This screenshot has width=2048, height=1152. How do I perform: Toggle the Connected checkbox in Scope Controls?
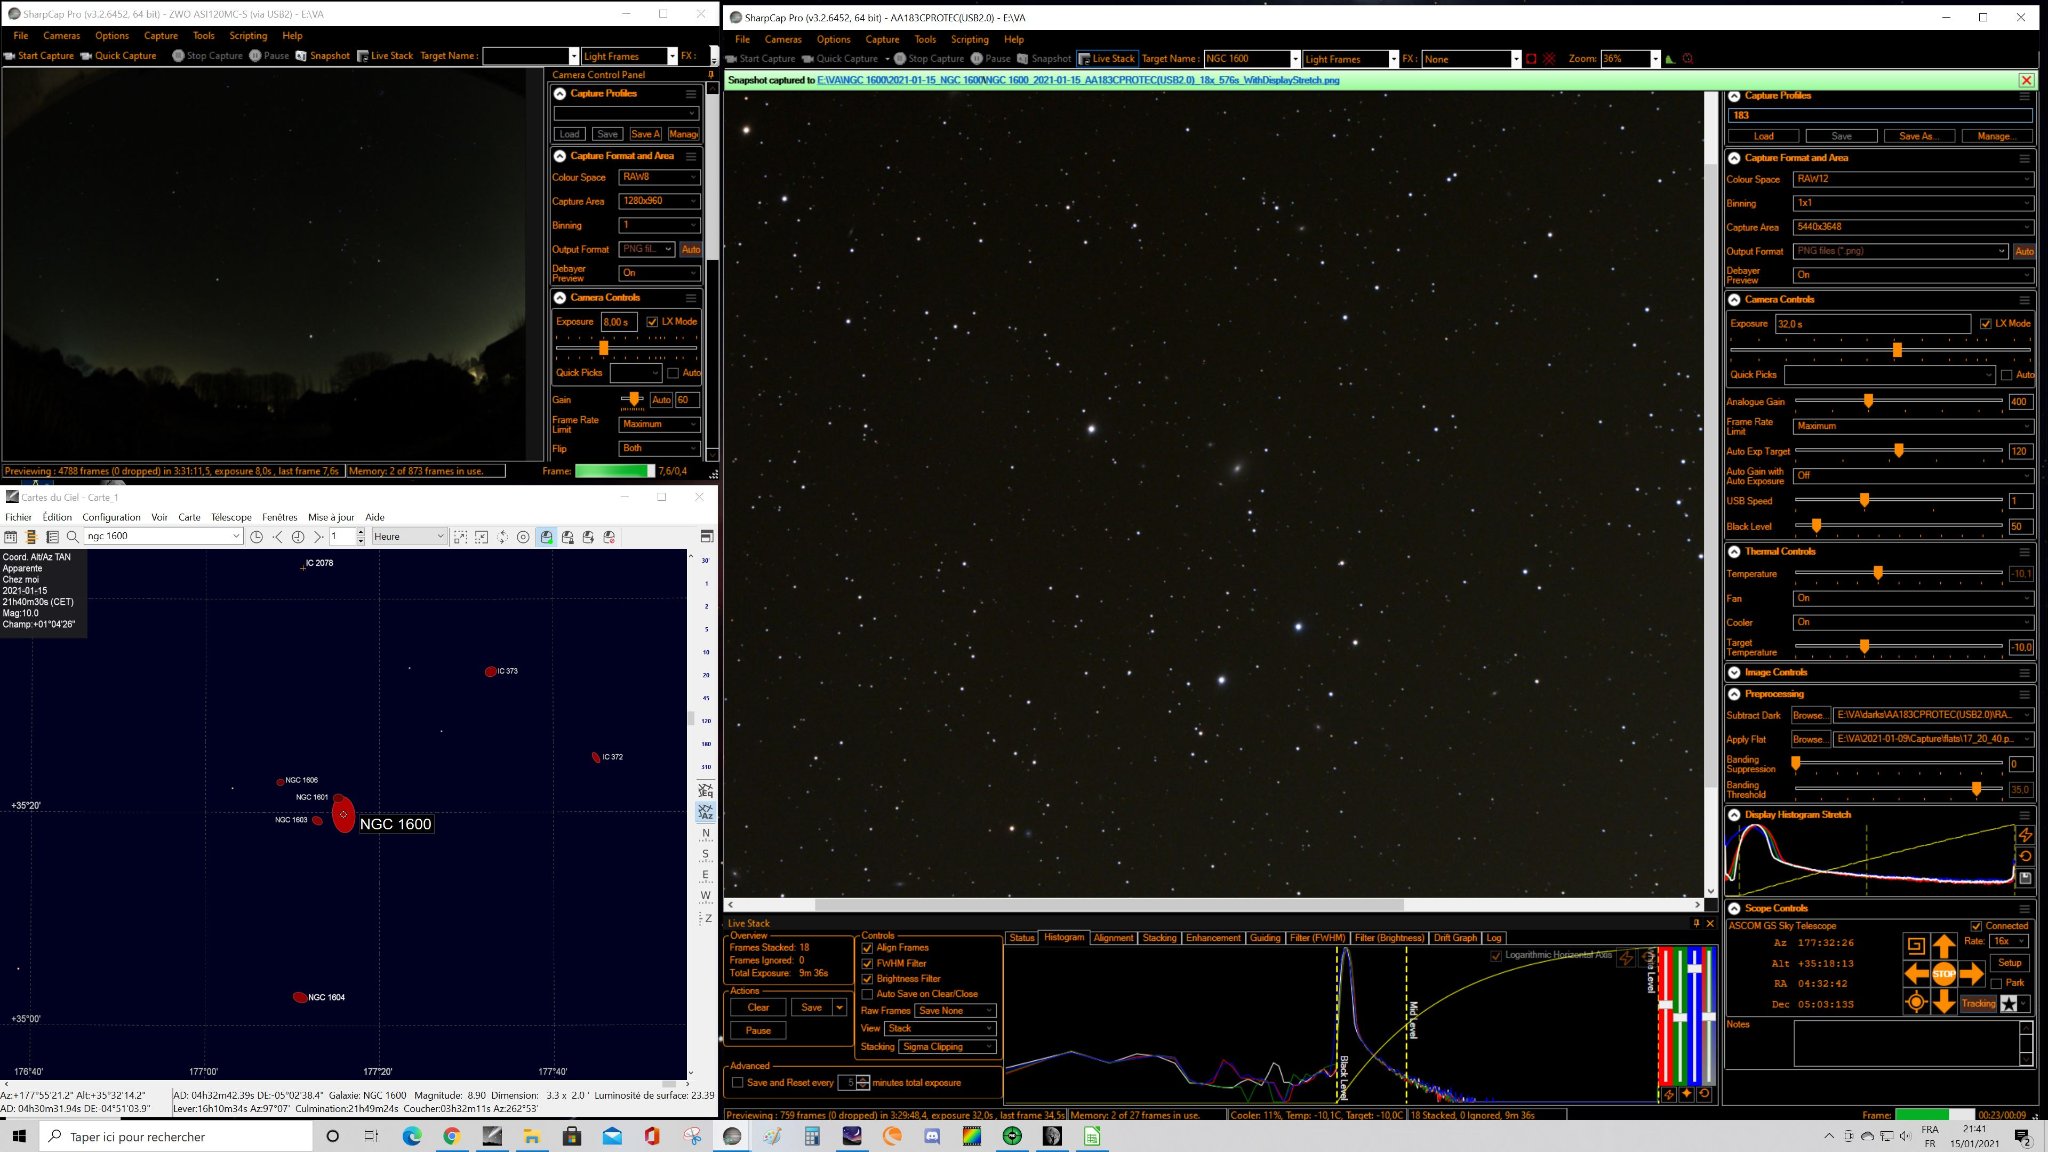1976,926
